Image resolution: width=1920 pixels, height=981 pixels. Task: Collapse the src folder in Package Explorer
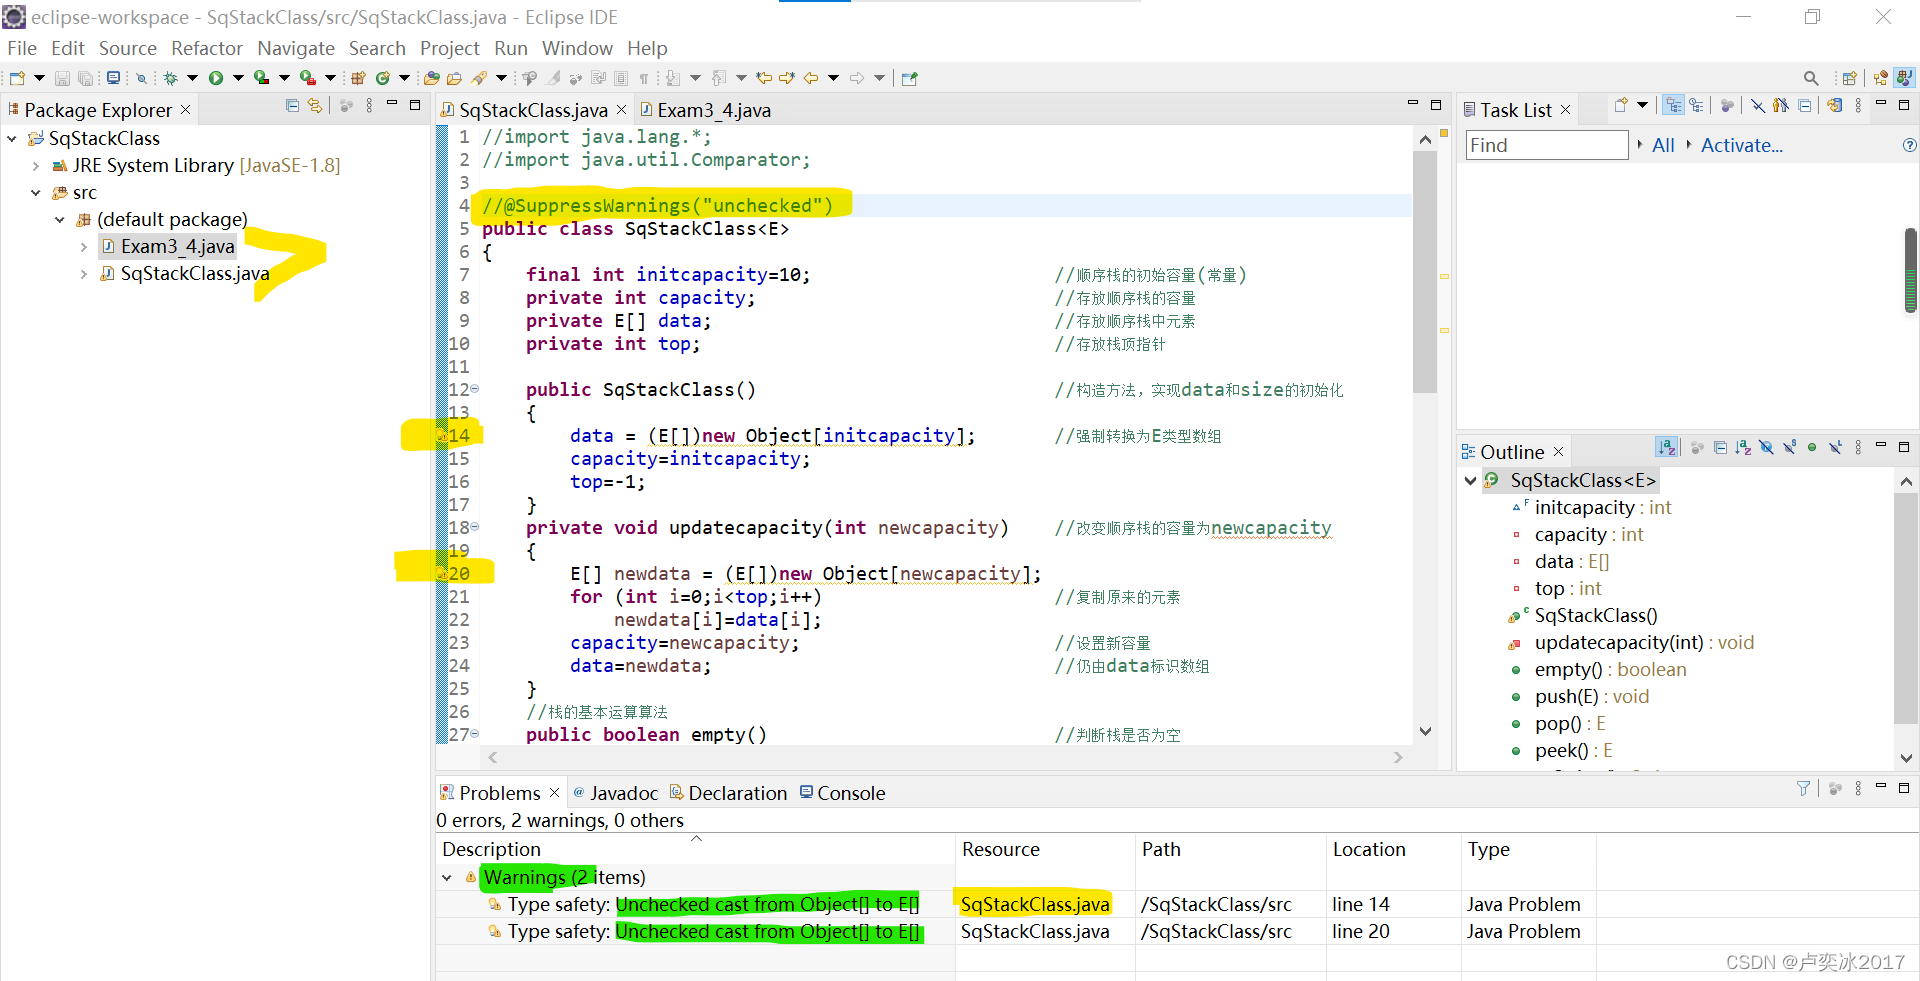[x=36, y=192]
